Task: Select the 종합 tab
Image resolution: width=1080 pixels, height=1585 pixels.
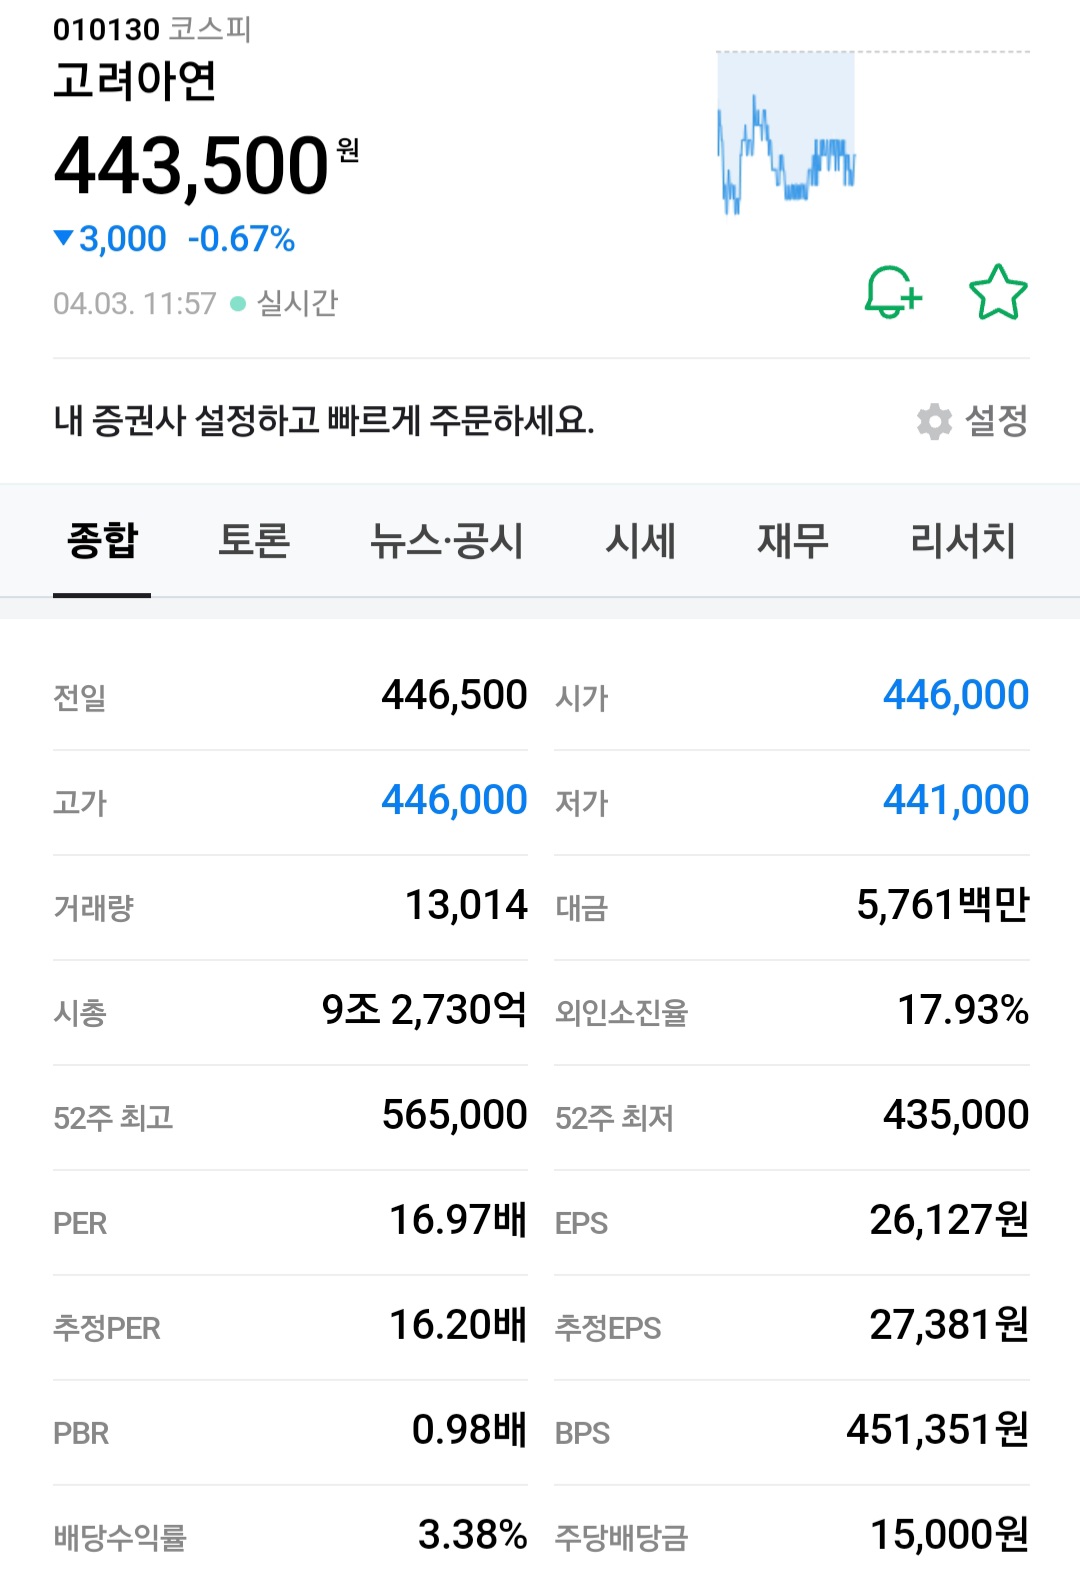Action: [x=102, y=541]
